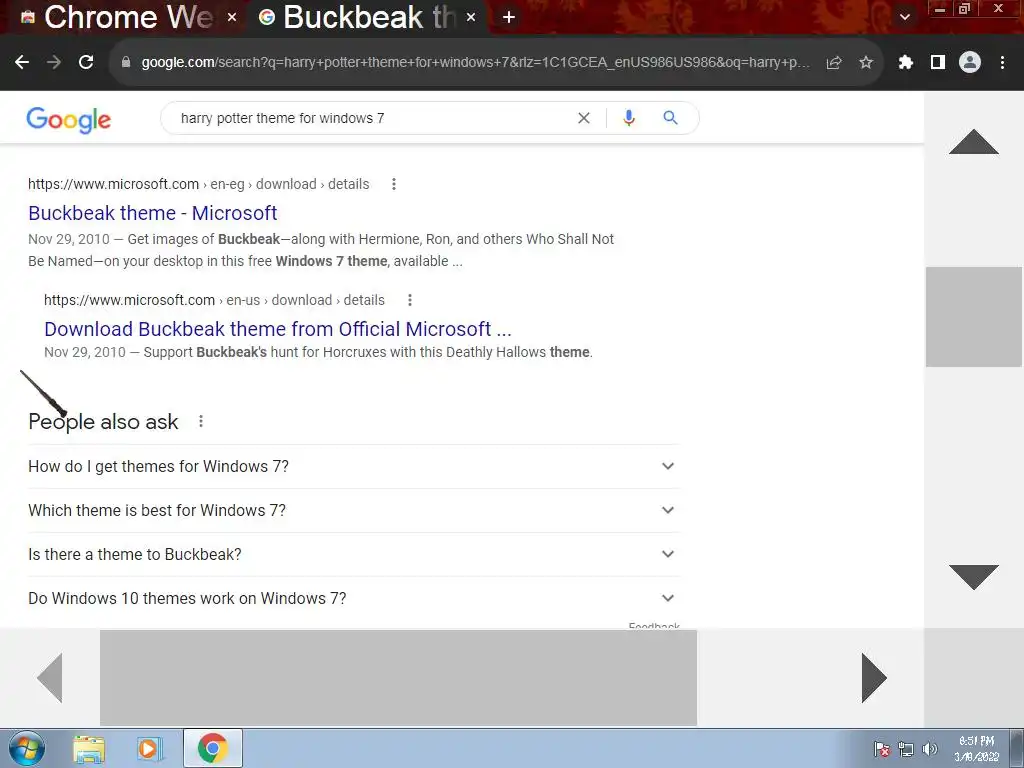Start voice search with the microphone
Screen dimensions: 1024x768
(x=629, y=118)
